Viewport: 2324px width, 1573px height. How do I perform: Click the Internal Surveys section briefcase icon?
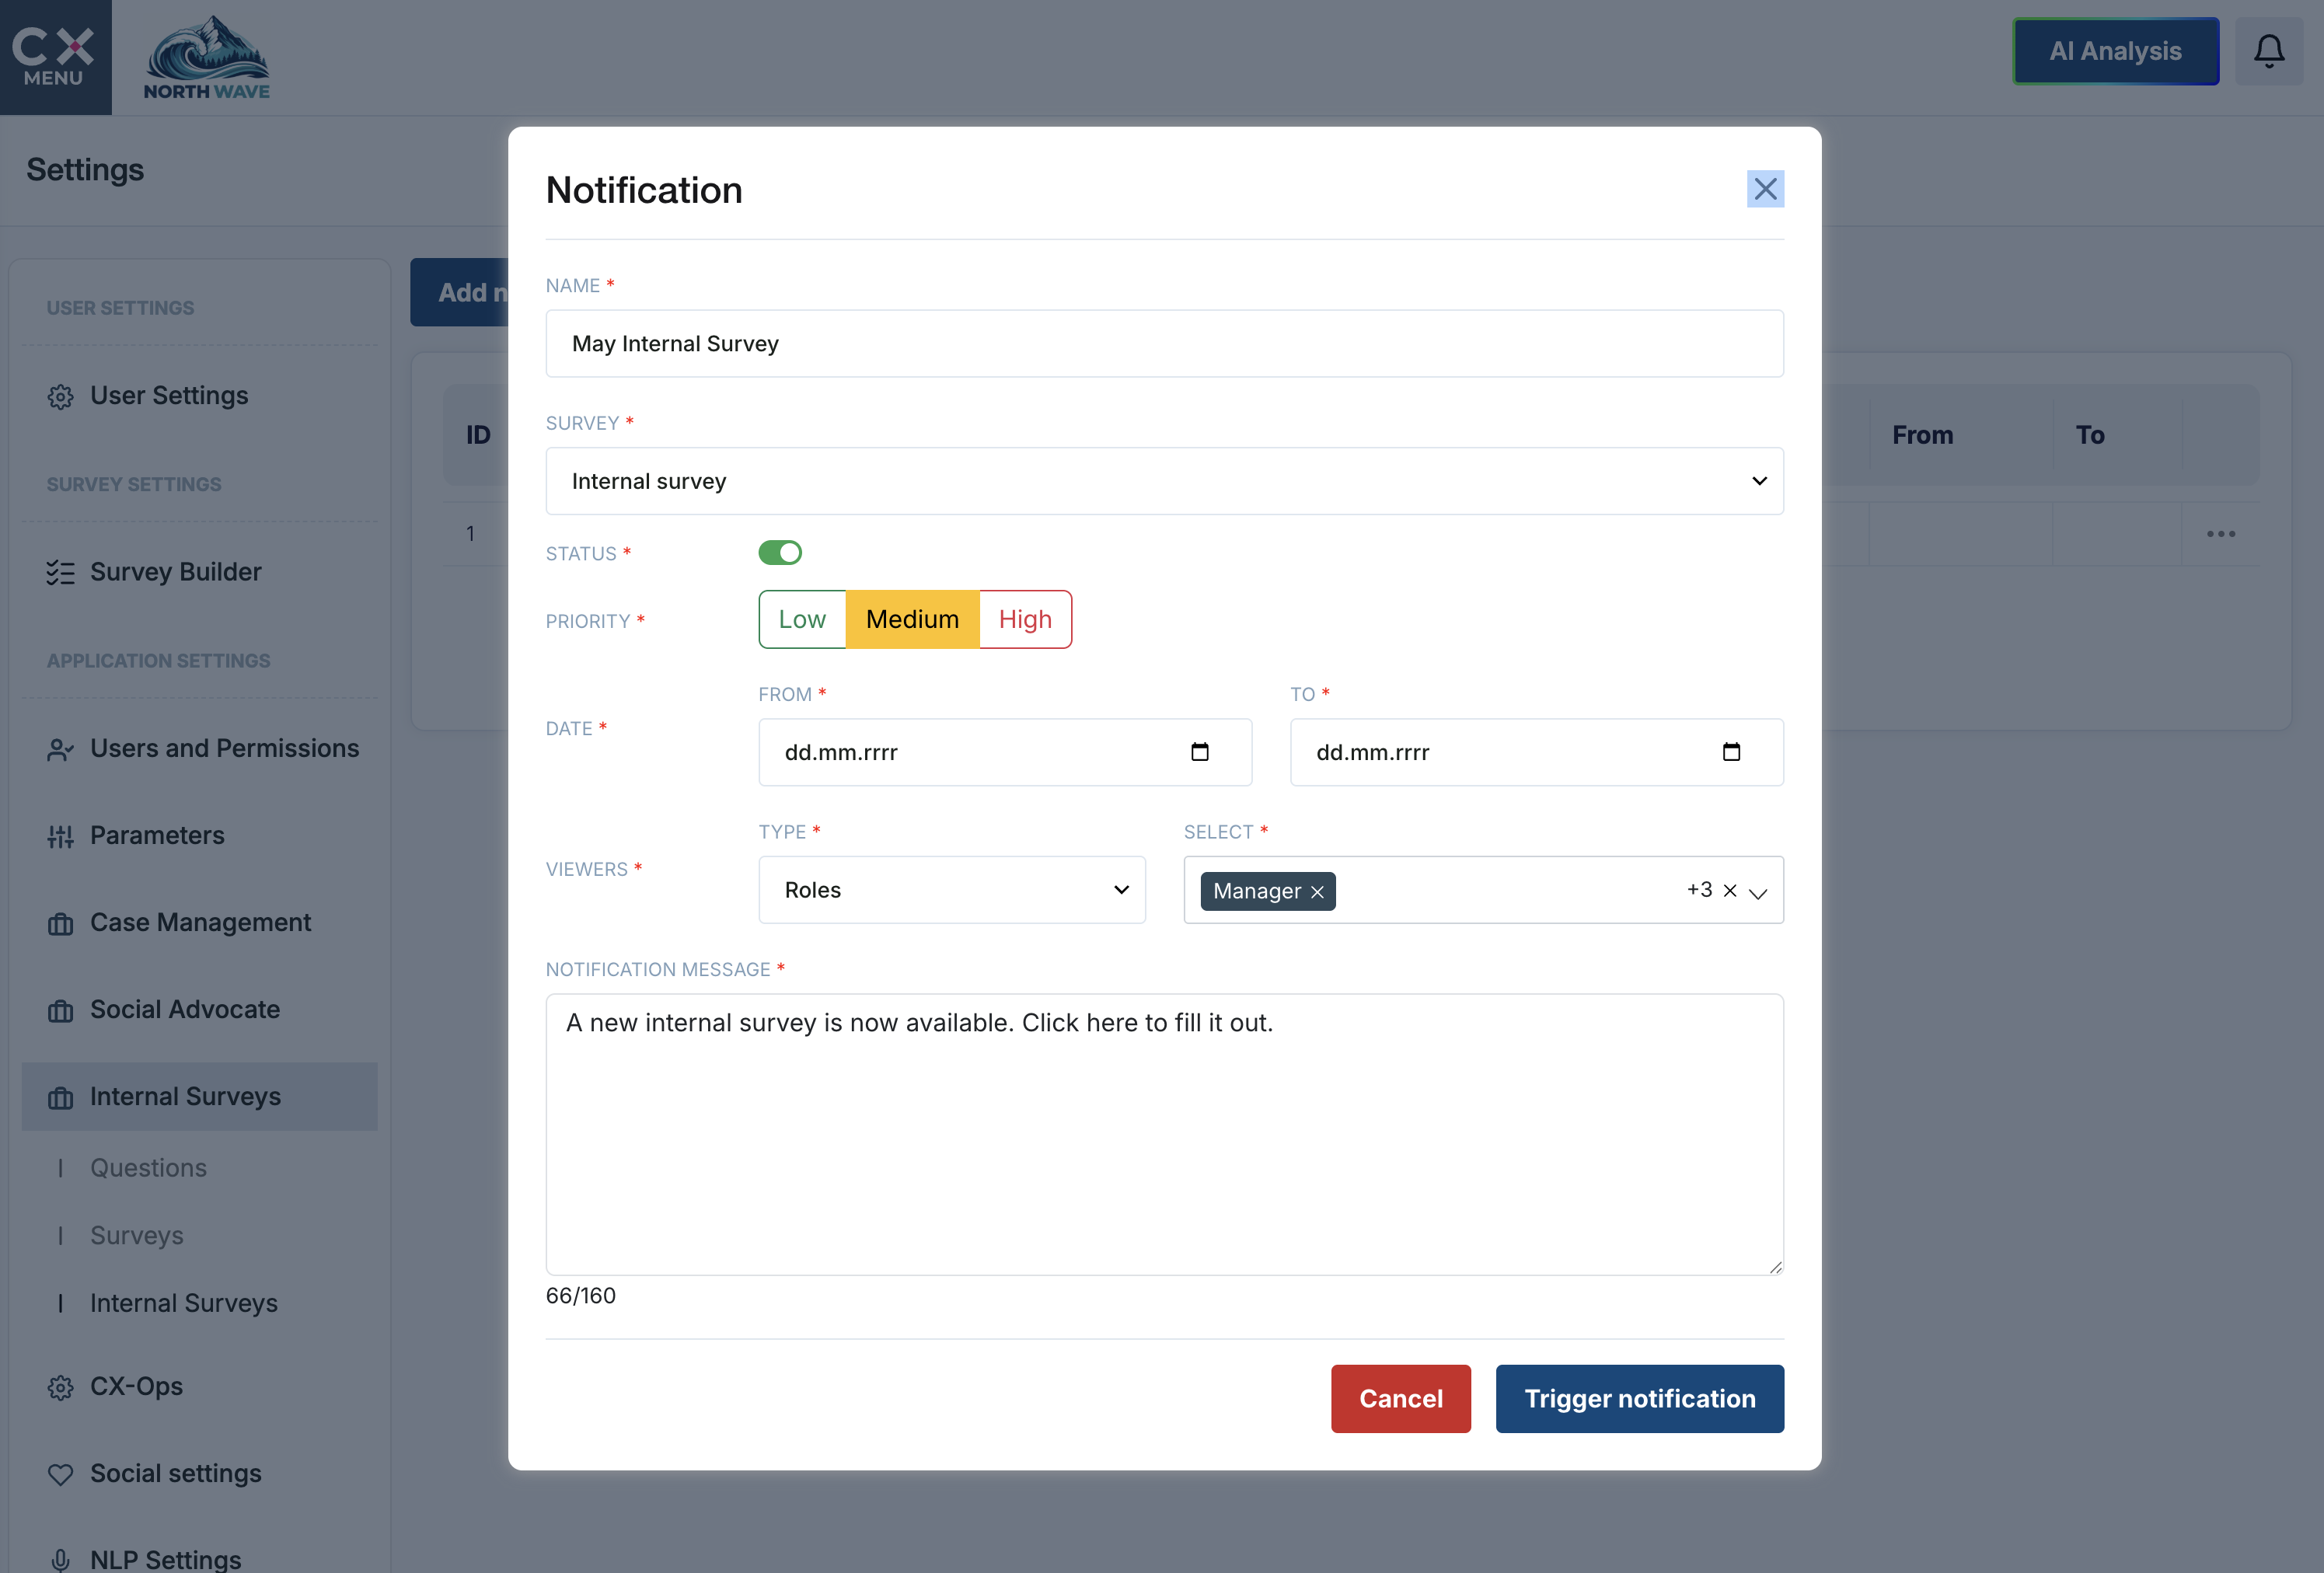coord(60,1098)
